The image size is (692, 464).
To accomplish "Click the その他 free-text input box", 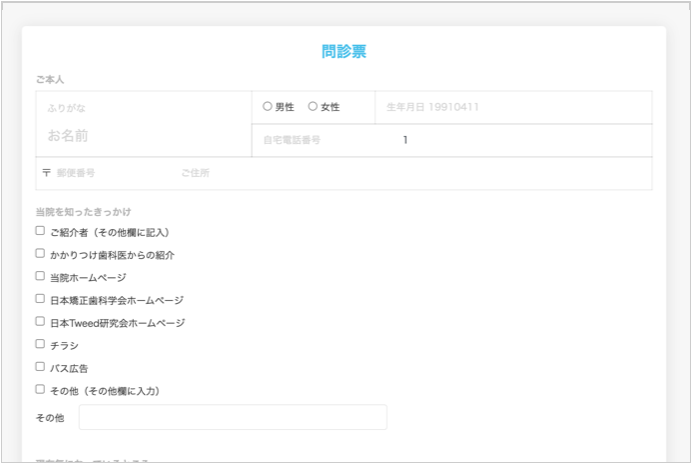I will tap(232, 417).
